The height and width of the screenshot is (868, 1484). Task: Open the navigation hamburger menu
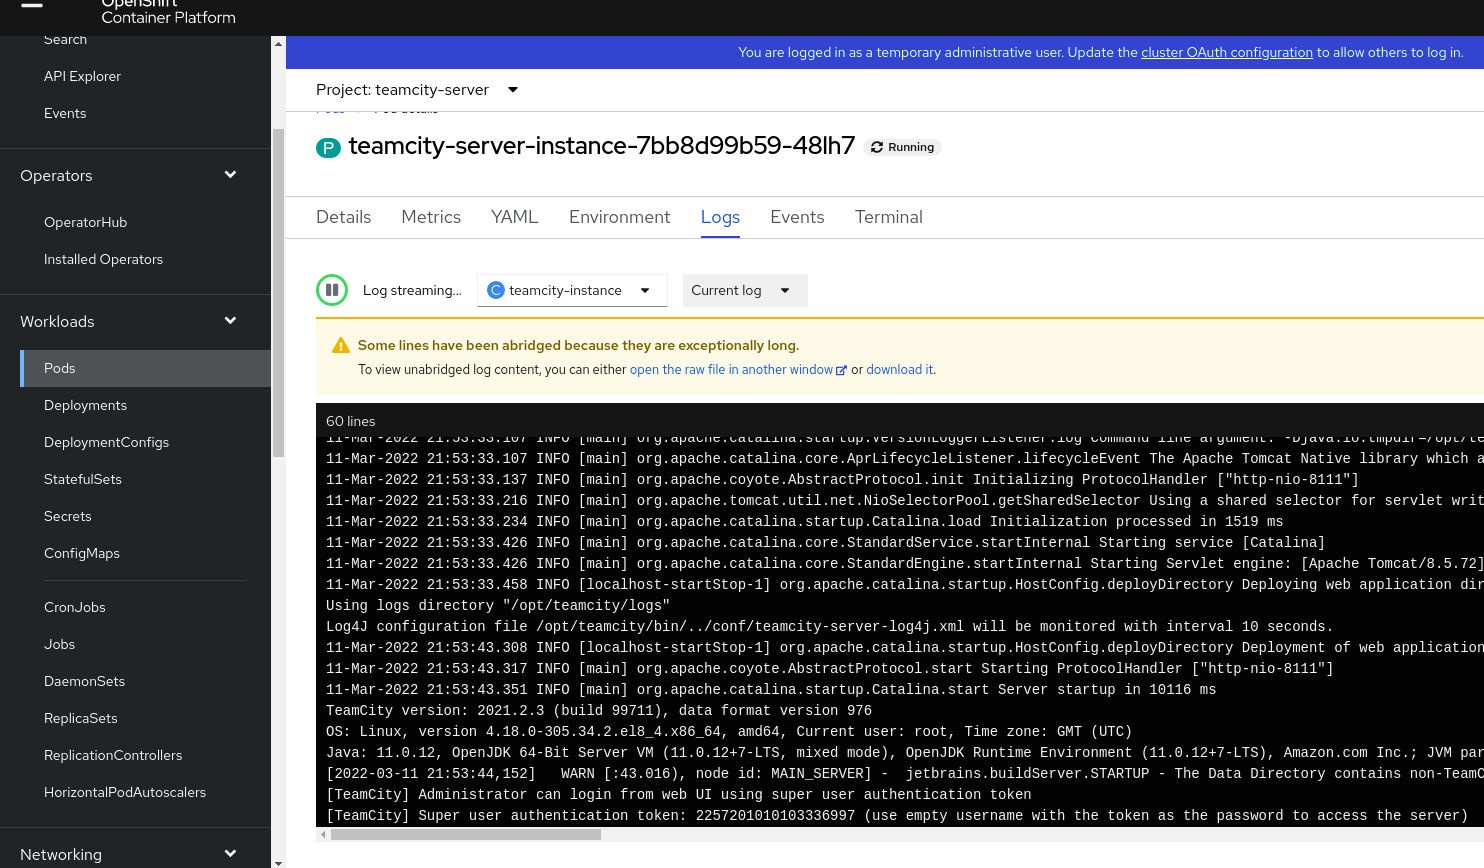point(30,5)
